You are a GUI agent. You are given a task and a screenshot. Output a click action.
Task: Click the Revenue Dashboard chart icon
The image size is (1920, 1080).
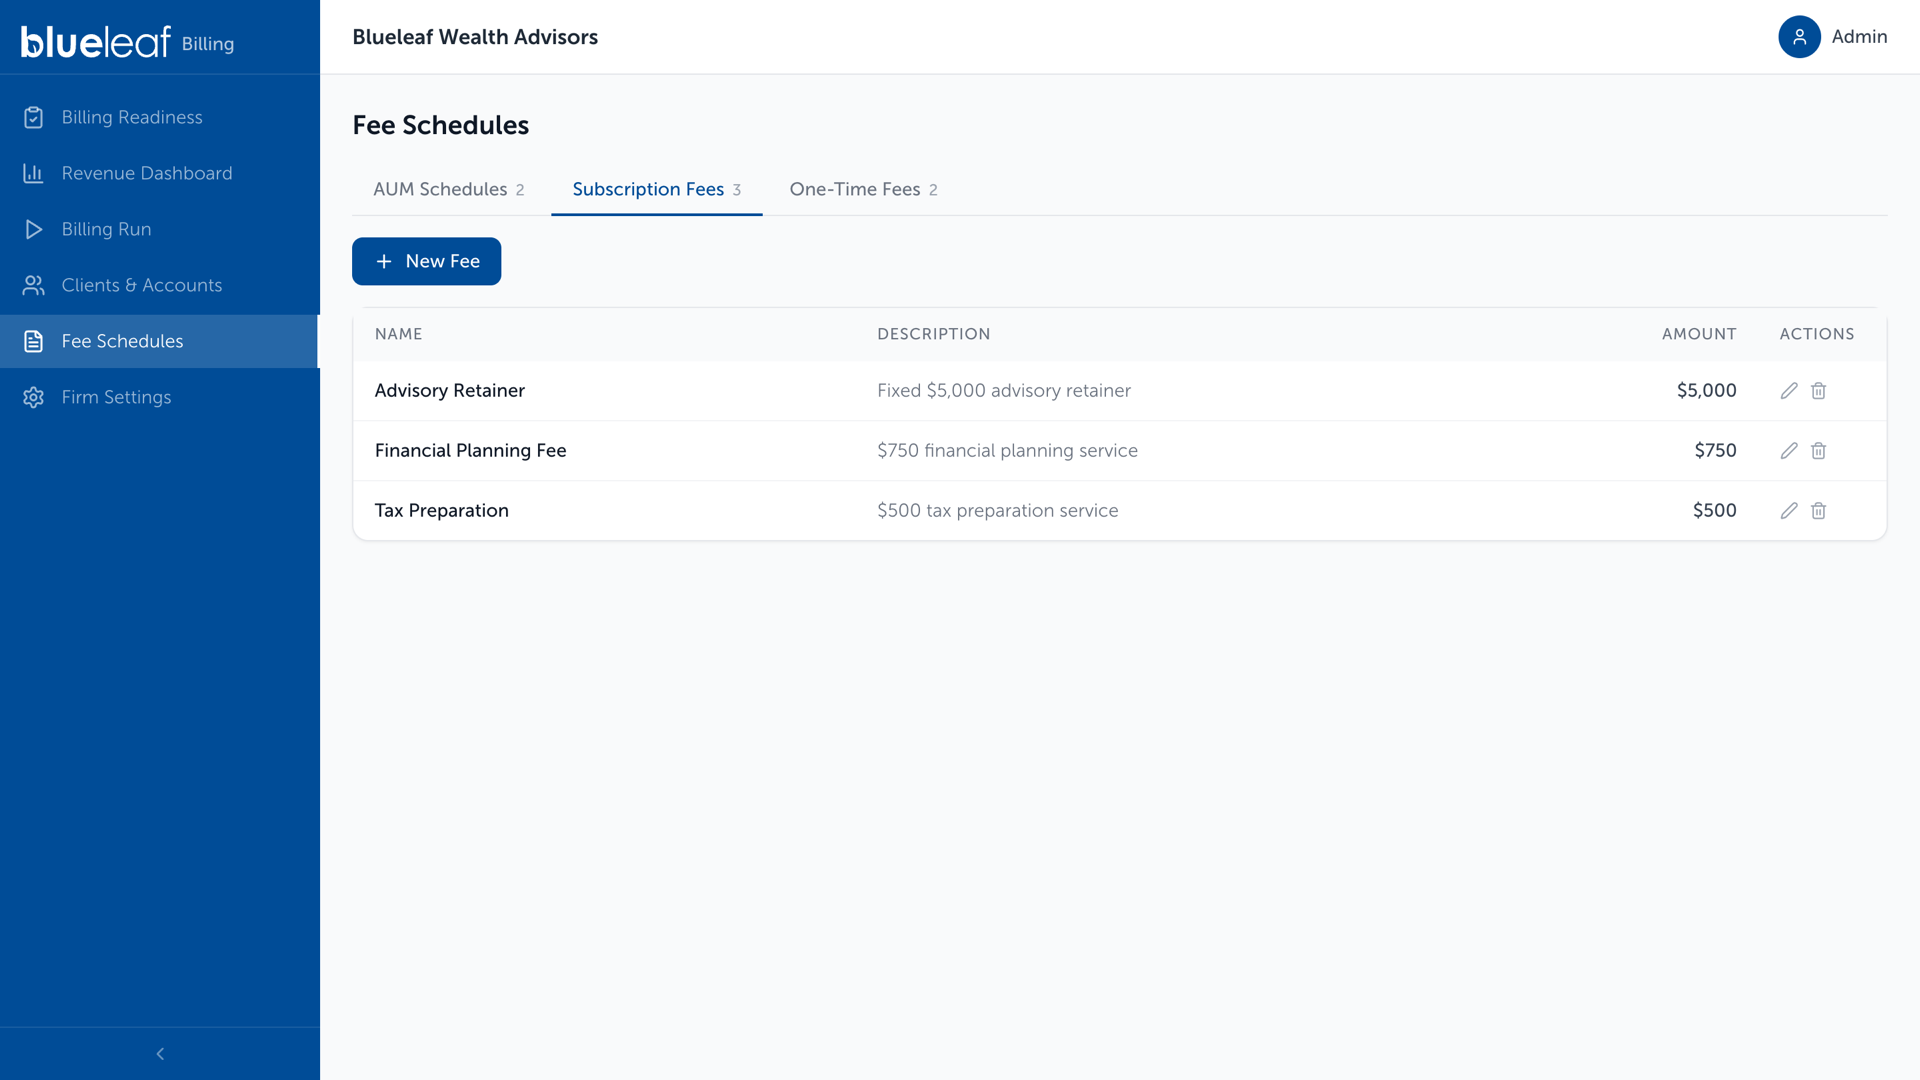pos(33,173)
